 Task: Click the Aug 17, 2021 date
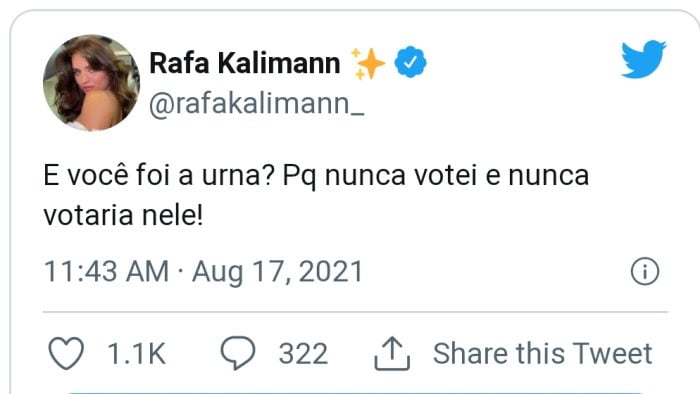tap(277, 272)
